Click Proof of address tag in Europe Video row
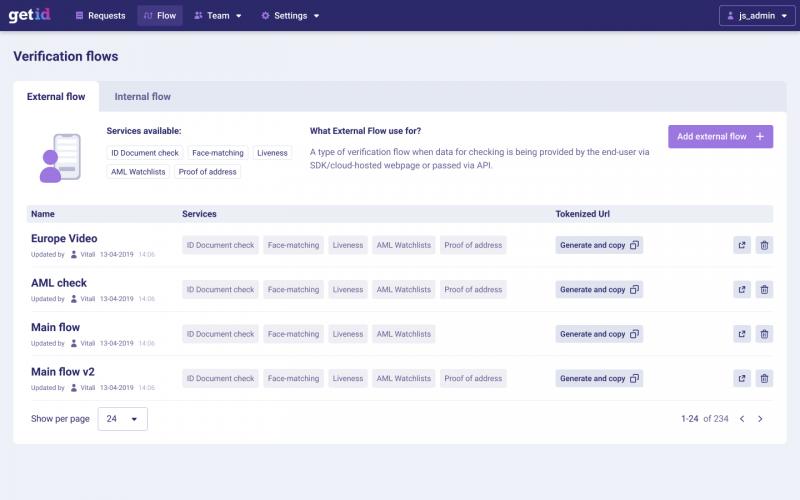This screenshot has height=500, width=800. pyautogui.click(x=473, y=245)
